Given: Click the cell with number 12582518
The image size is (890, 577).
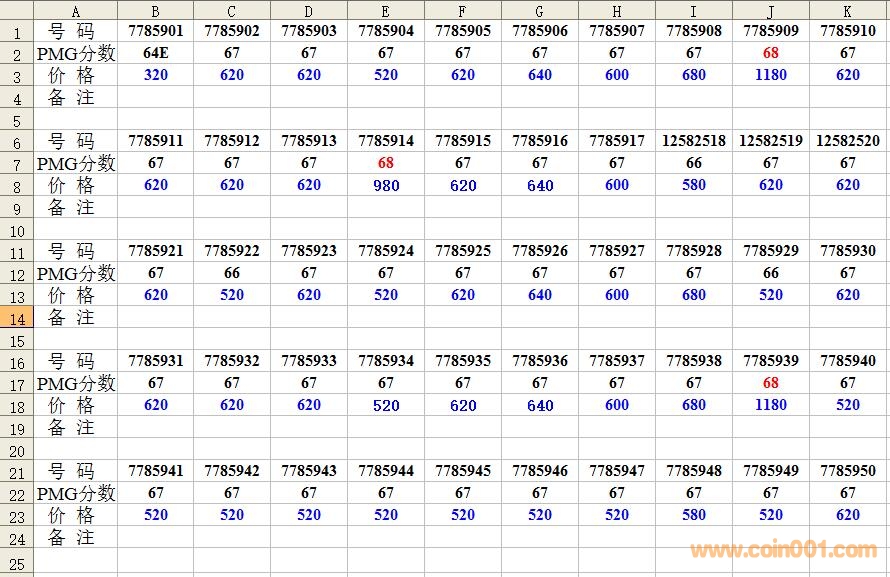Looking at the screenshot, I should [694, 141].
